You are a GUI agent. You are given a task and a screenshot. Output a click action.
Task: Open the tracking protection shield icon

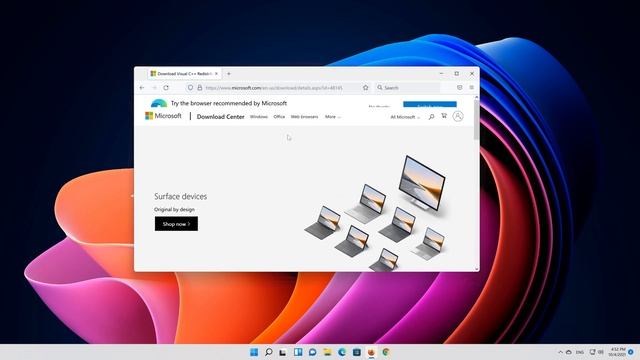coord(190,88)
